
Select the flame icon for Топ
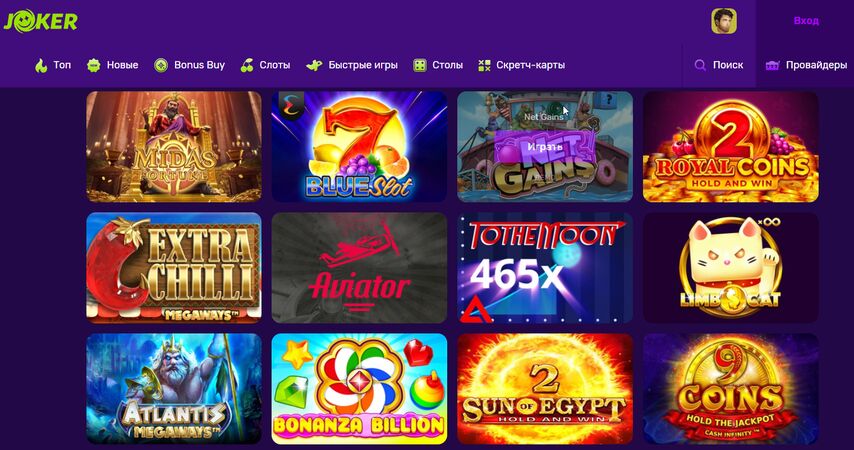41,65
